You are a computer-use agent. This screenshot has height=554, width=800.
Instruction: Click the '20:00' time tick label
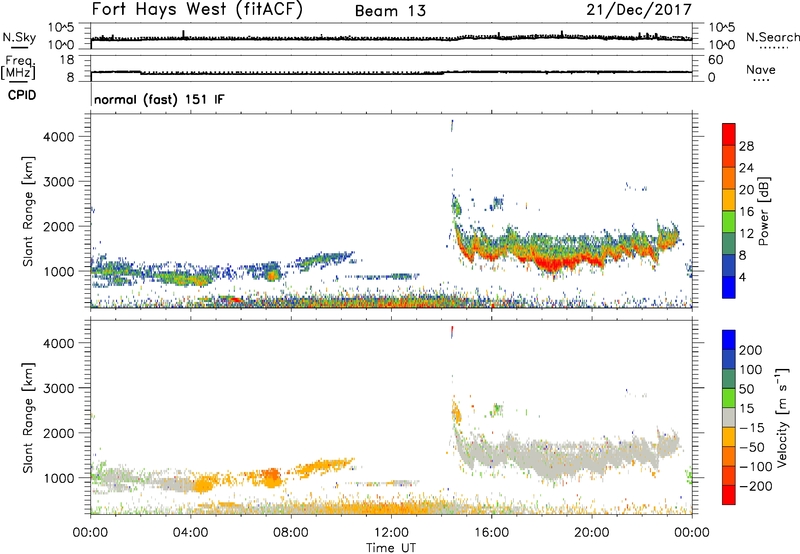592,533
